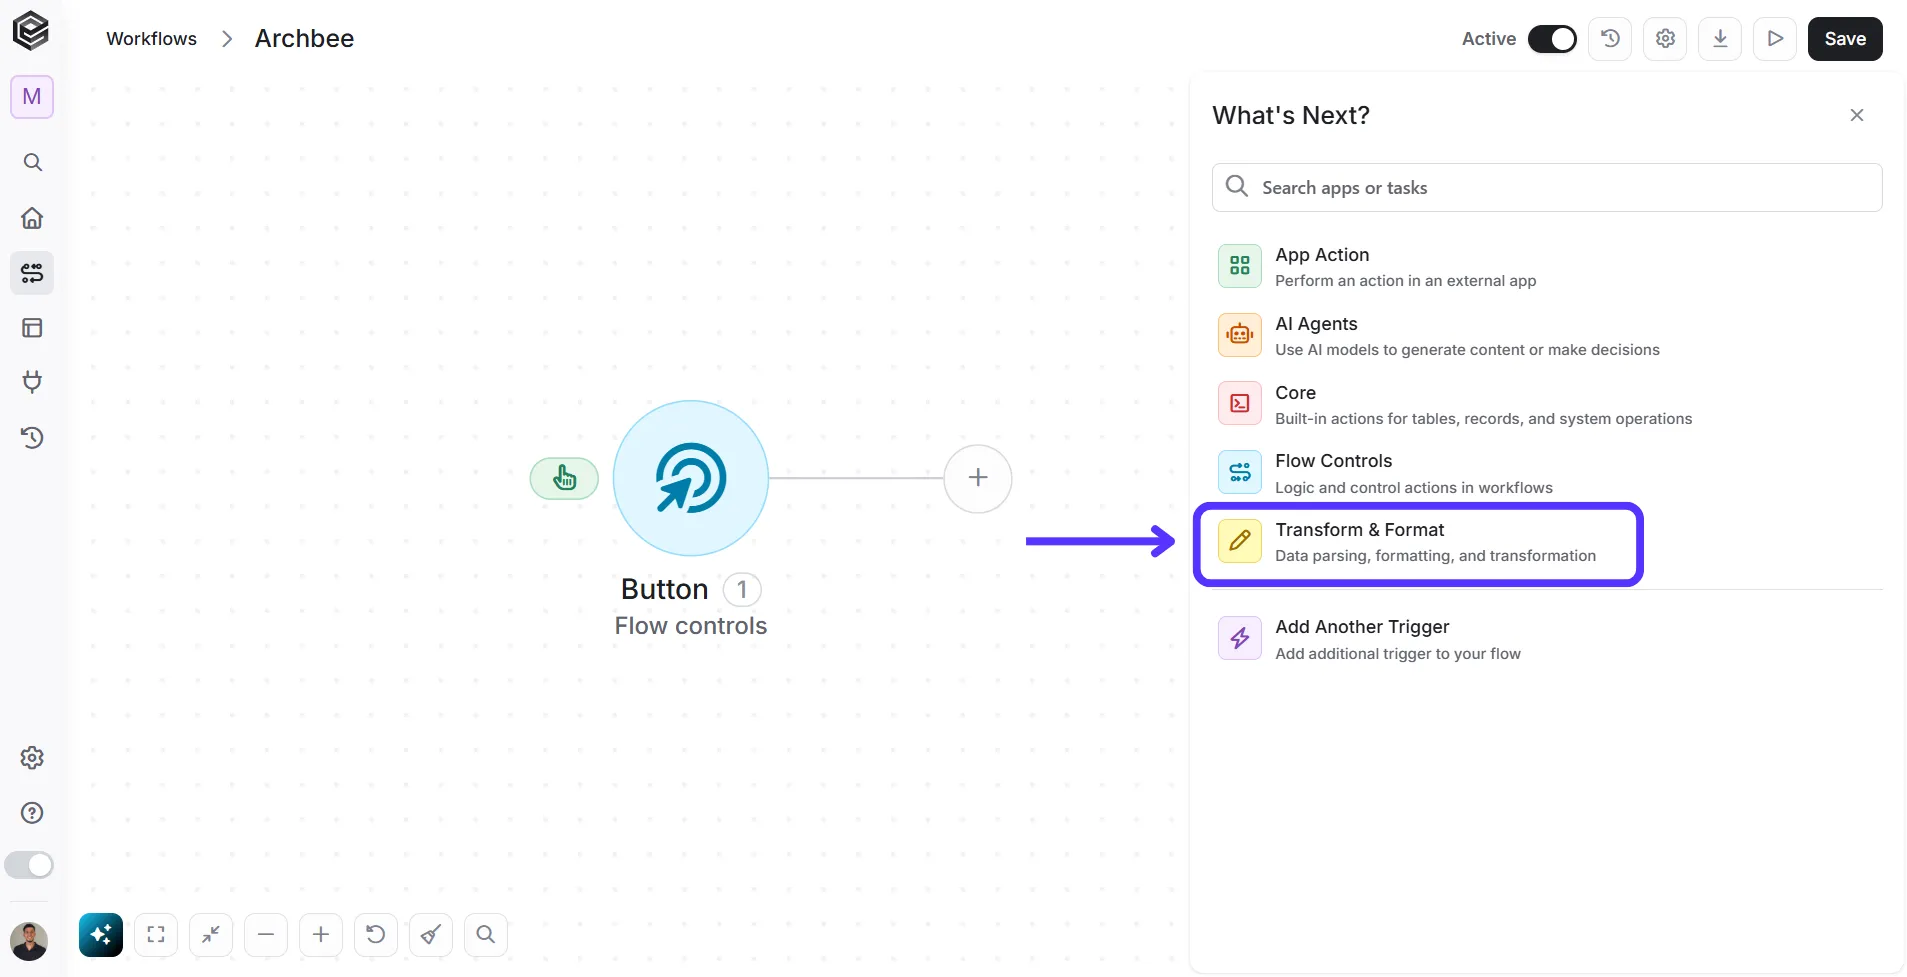Open the tables layout icon in sidebar
Image resolution: width=1907 pixels, height=977 pixels.
32,328
